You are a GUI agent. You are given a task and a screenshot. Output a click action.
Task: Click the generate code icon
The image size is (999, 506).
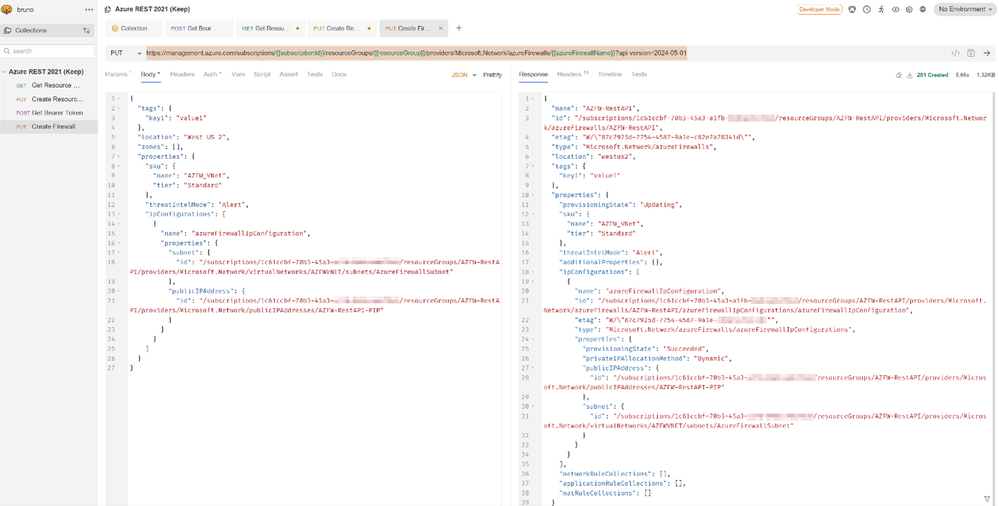[956, 54]
